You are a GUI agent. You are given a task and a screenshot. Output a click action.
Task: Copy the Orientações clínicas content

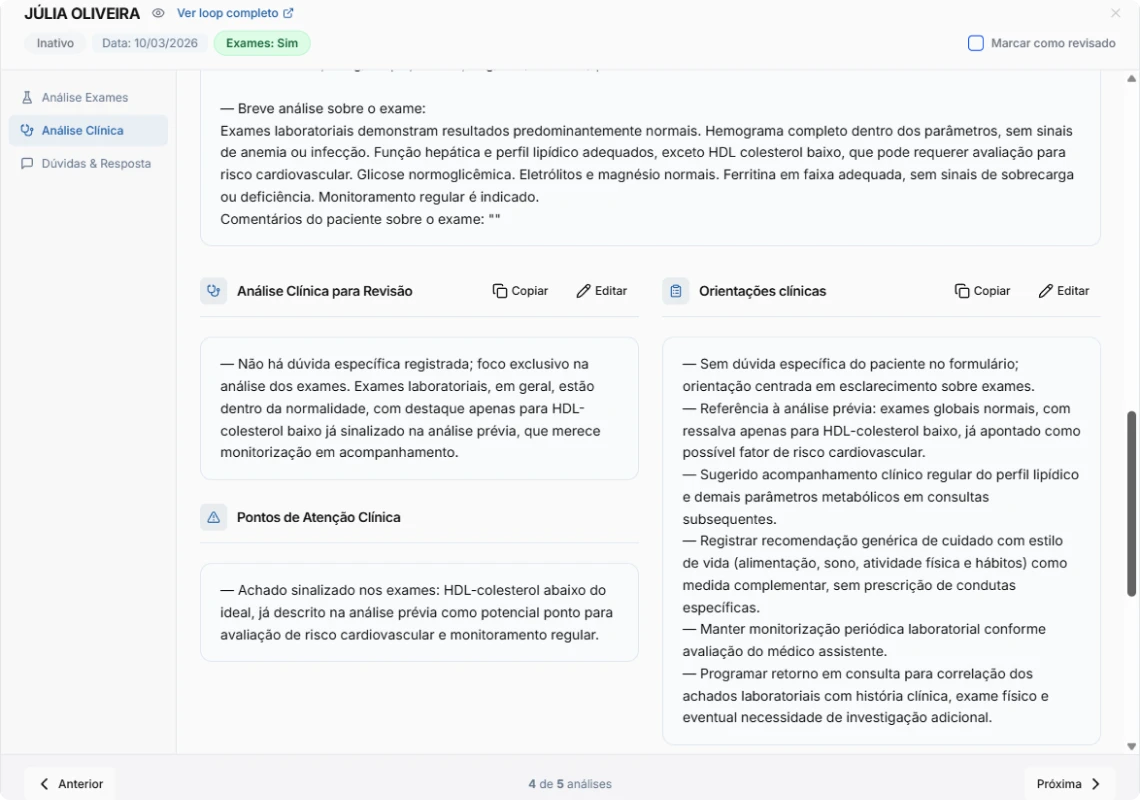(982, 291)
